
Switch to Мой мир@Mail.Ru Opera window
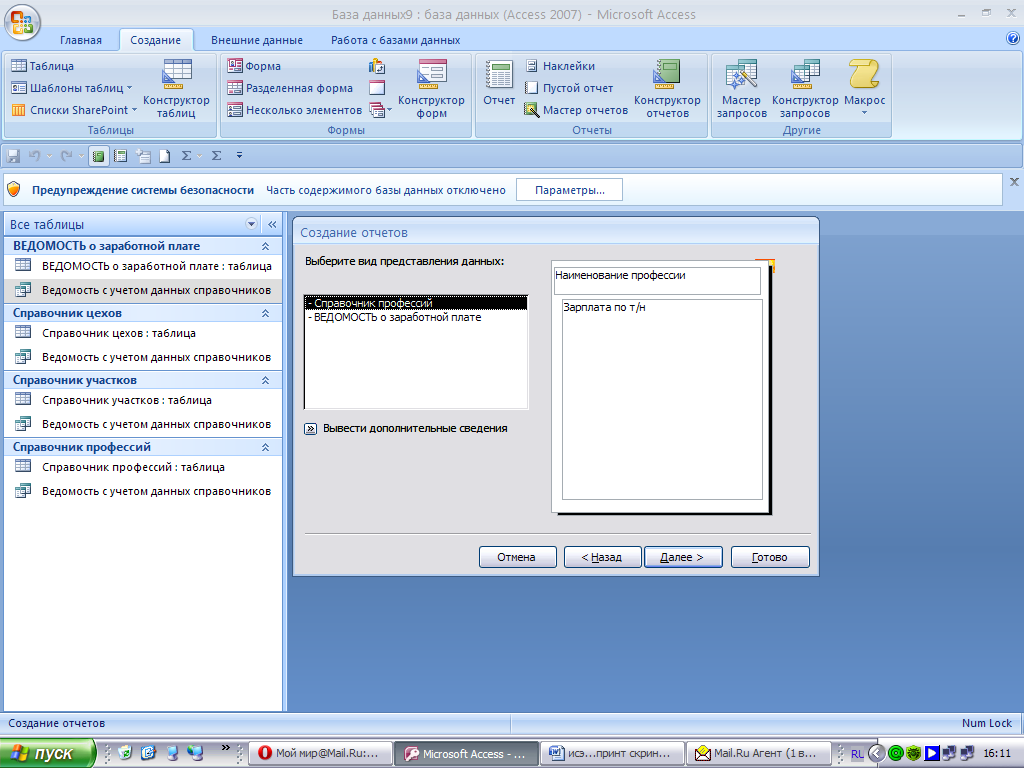(321, 754)
